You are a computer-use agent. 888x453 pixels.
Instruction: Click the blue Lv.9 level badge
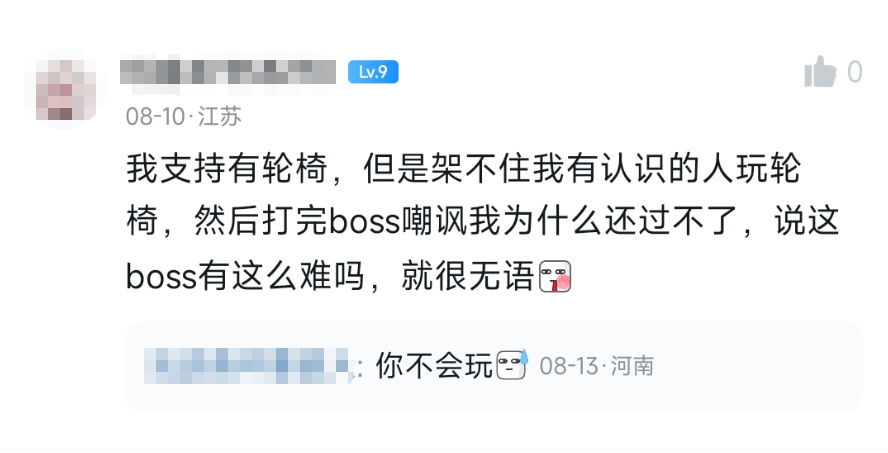pyautogui.click(x=373, y=72)
